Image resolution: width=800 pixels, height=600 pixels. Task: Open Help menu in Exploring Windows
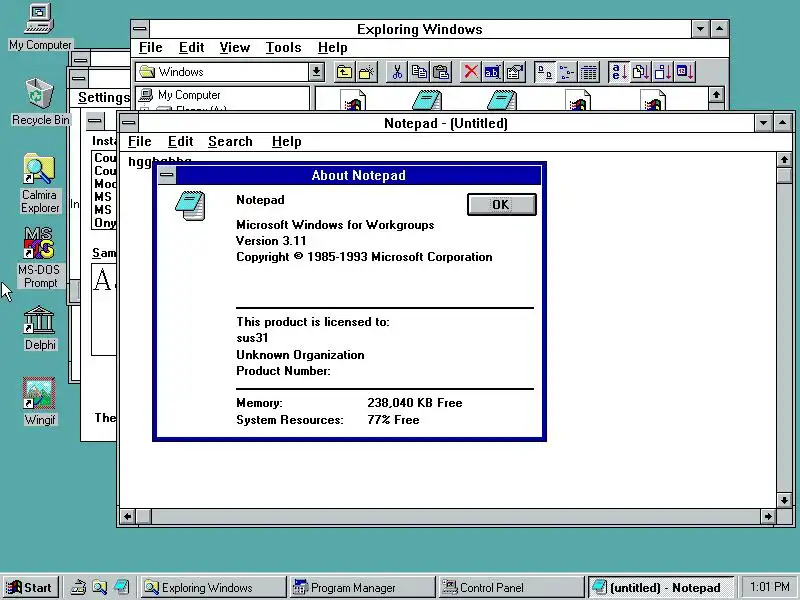333,47
